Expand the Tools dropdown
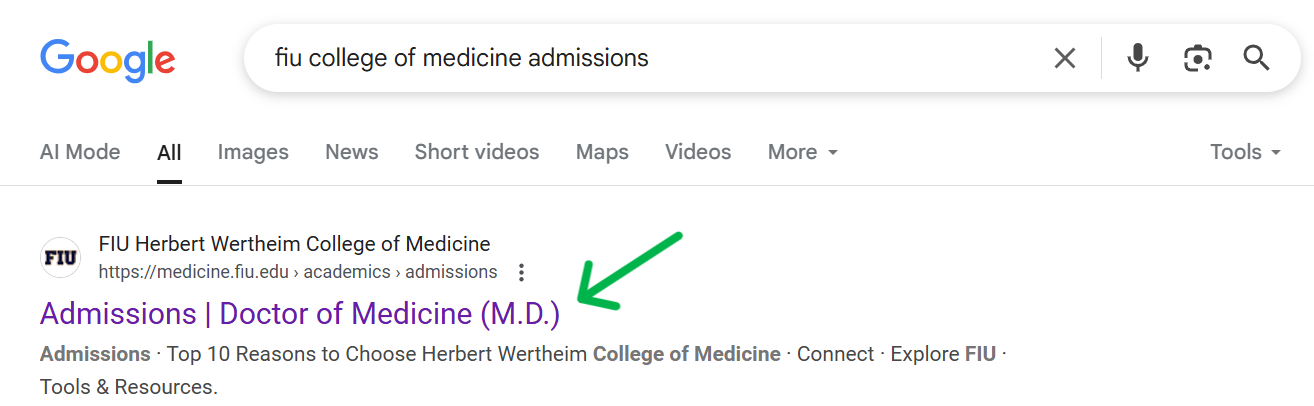This screenshot has height=406, width=1314. (1246, 152)
